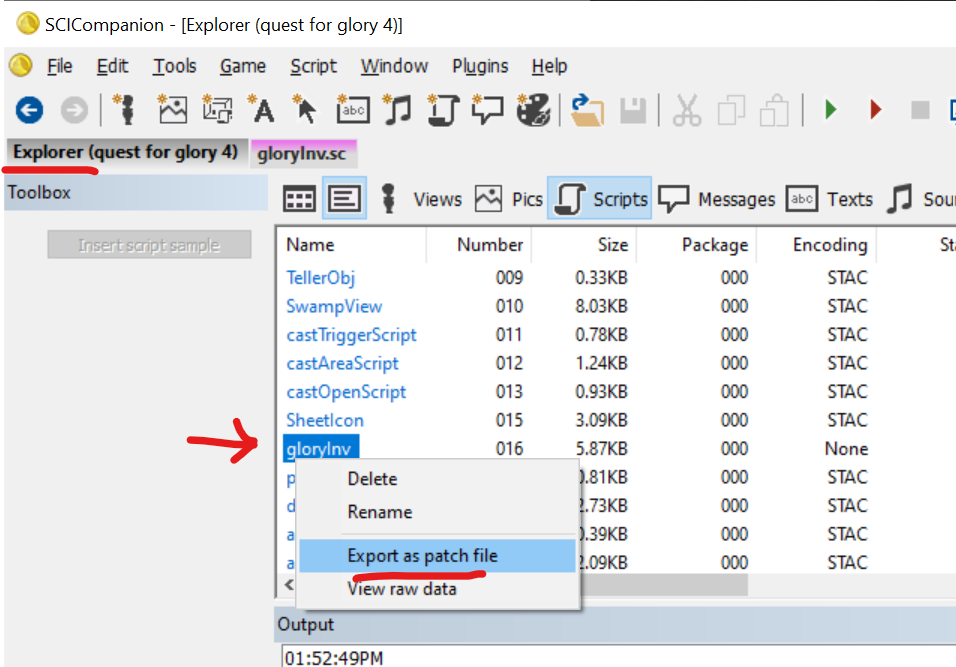Click the Save floppy disk icon

[x=633, y=111]
